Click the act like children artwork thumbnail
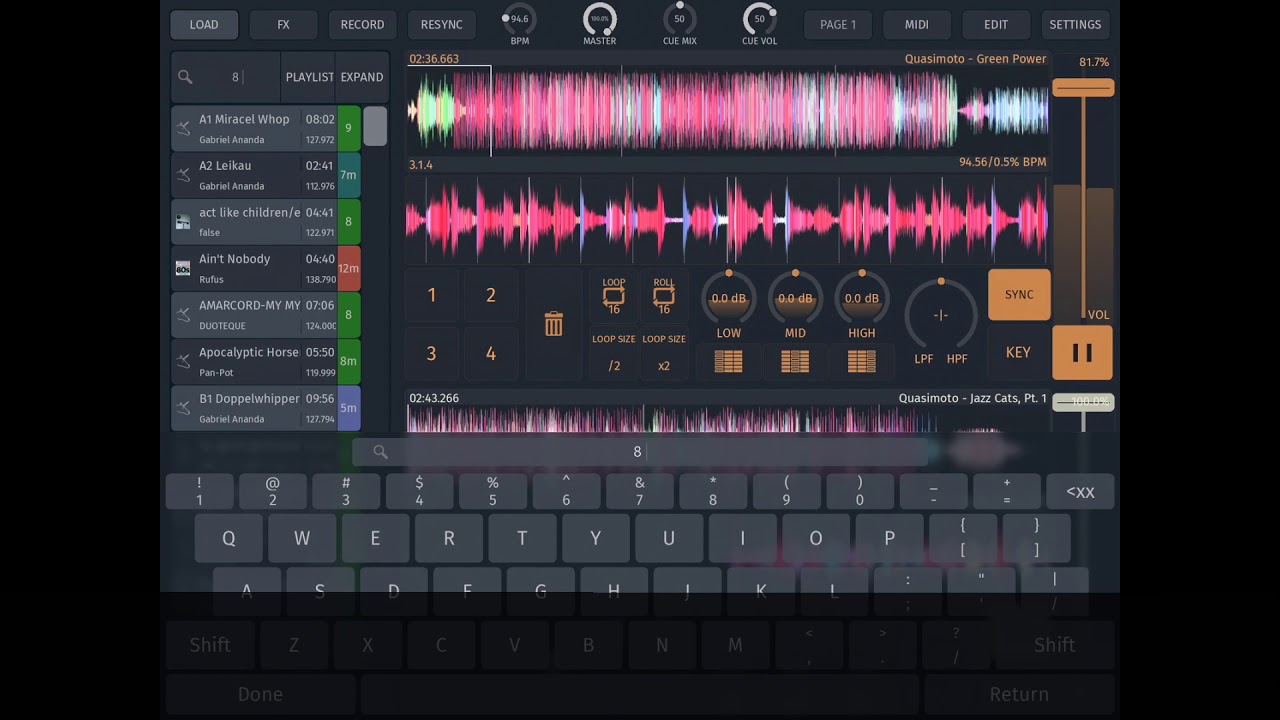Screen dimensions: 1280x720 pos(183,222)
